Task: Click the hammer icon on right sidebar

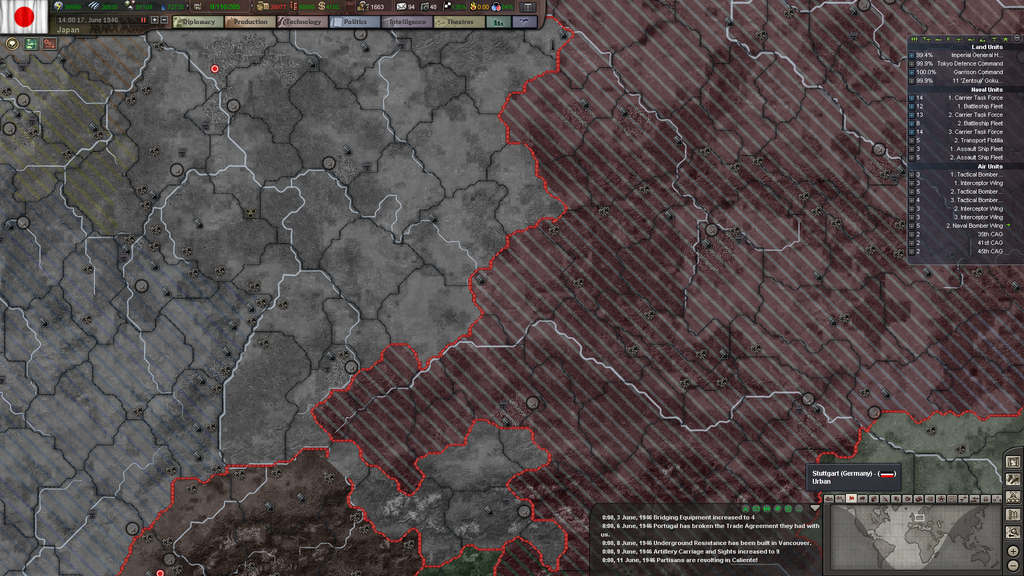Action: coord(1013,479)
